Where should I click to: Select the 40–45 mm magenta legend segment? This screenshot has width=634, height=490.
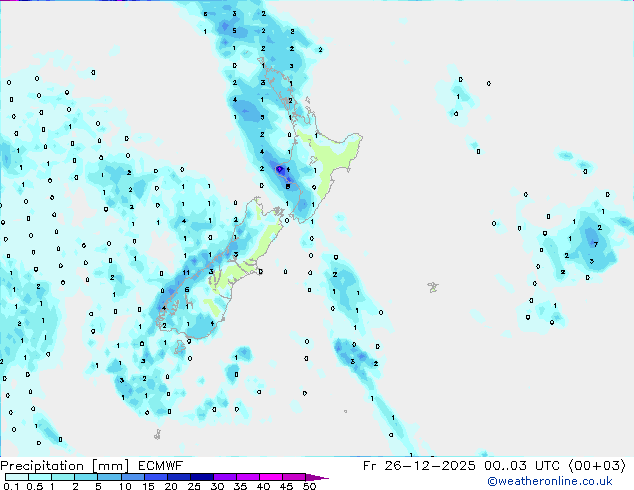271,477
